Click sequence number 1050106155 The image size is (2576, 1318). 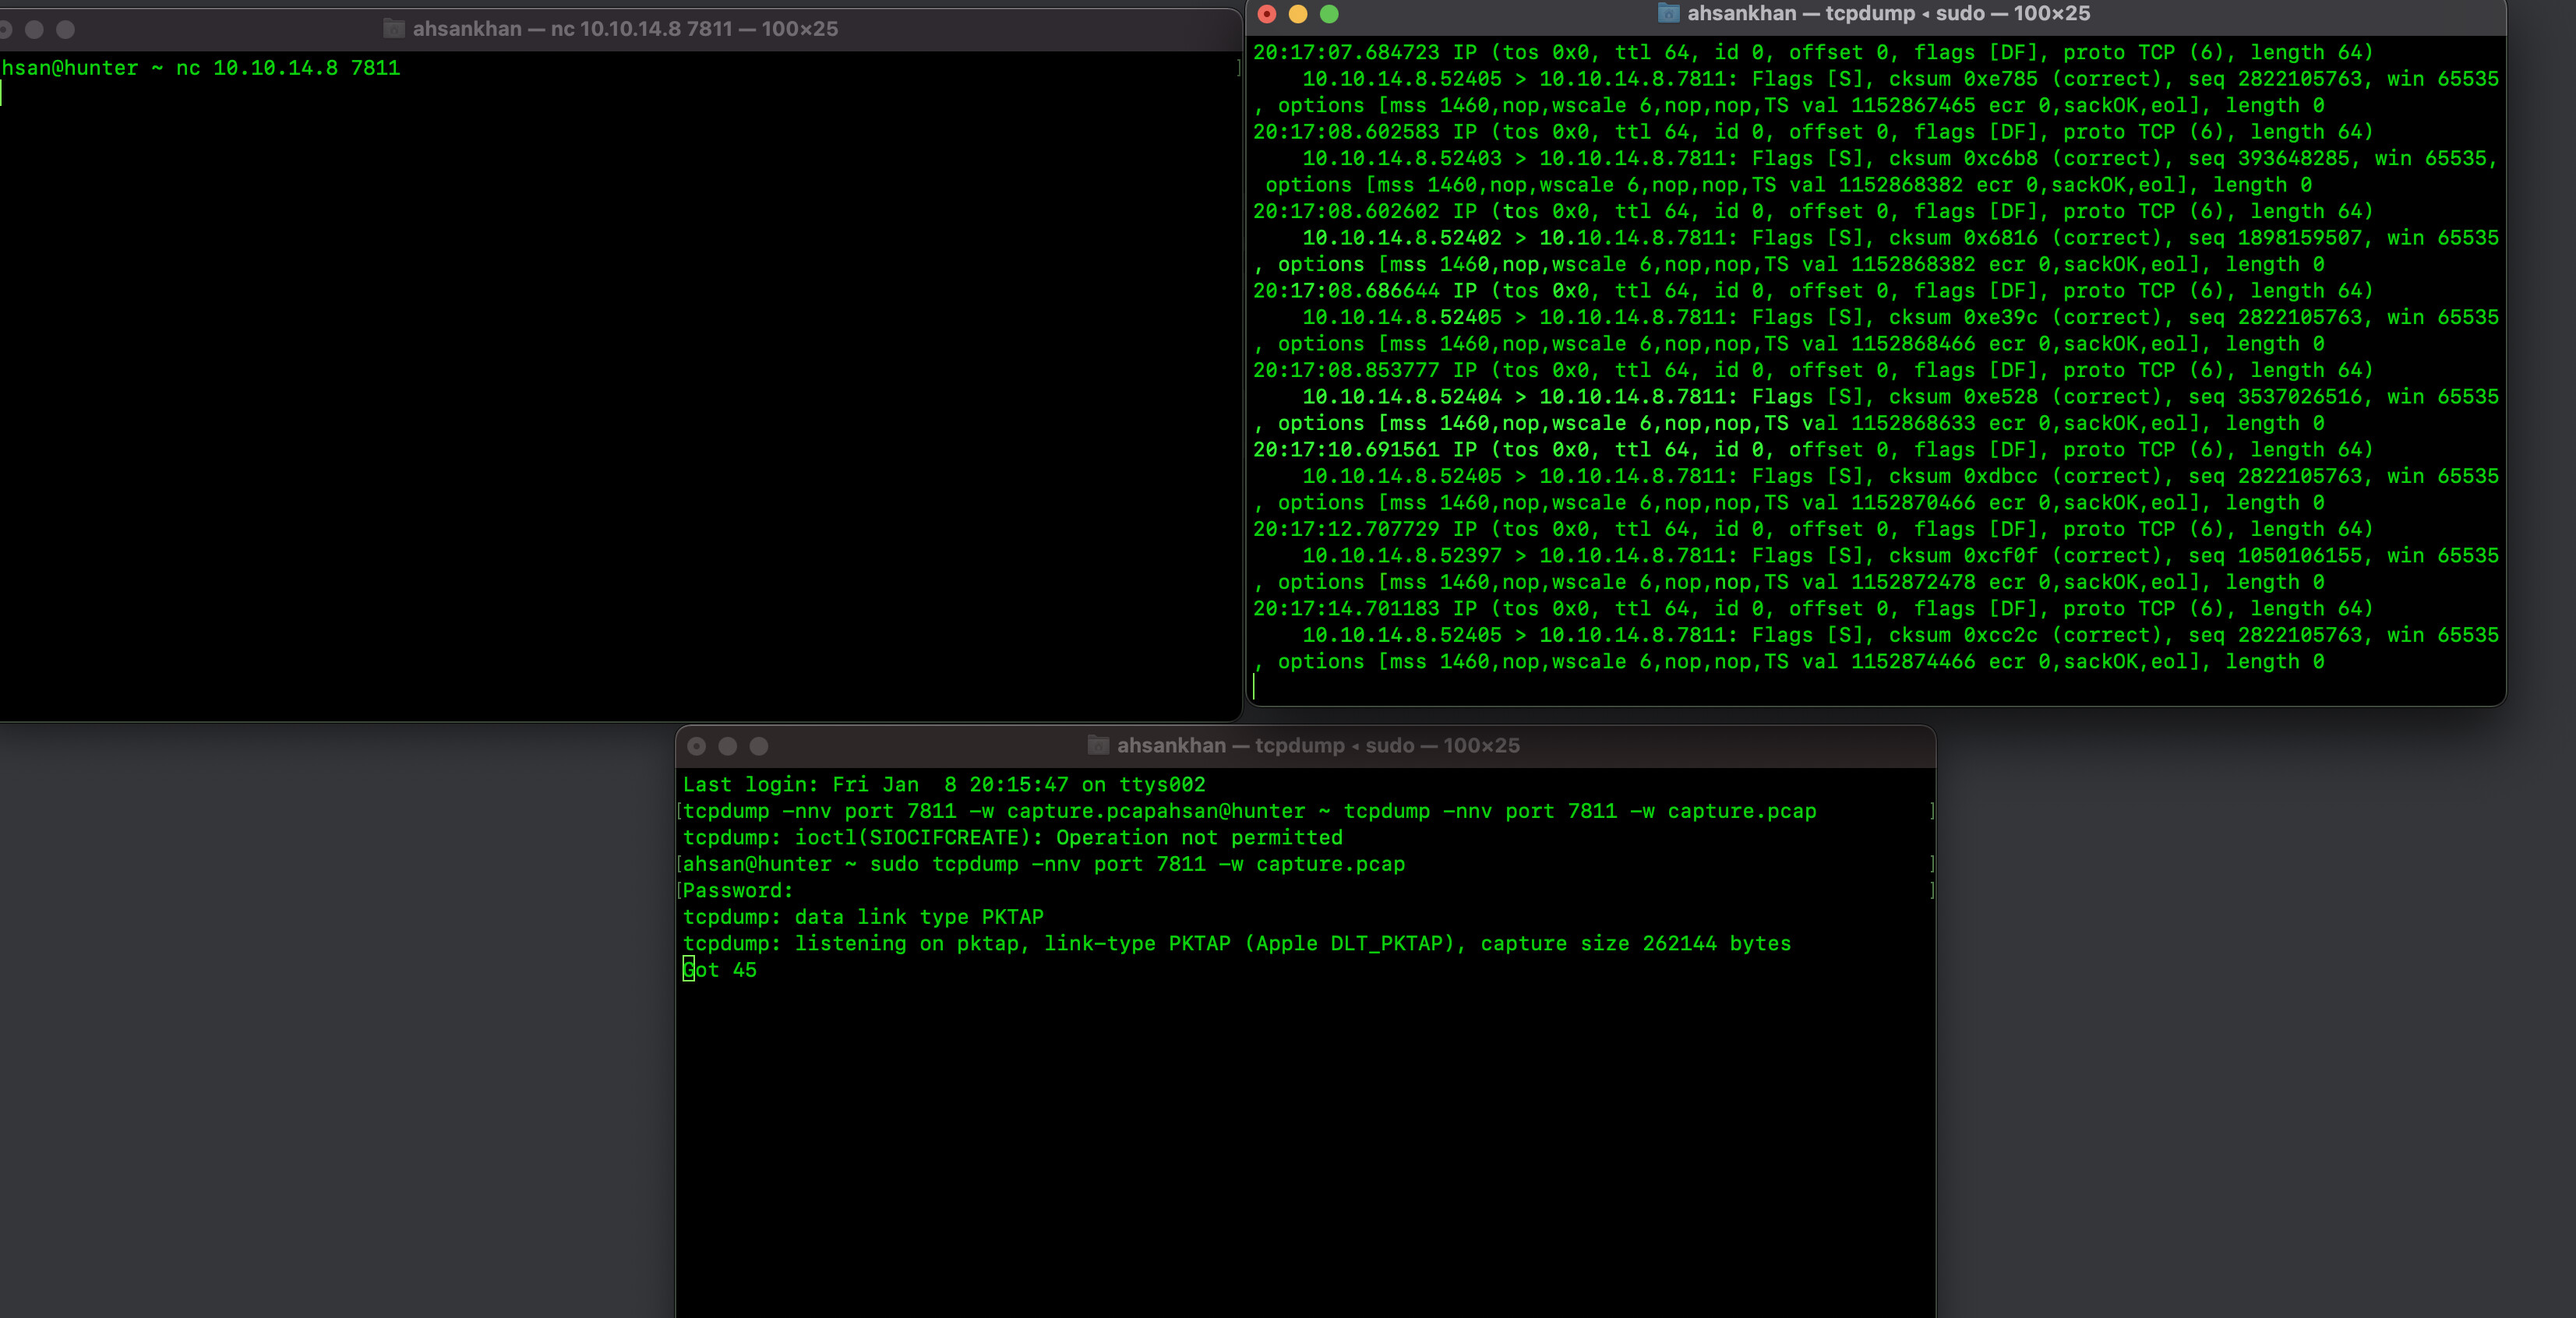2299,556
